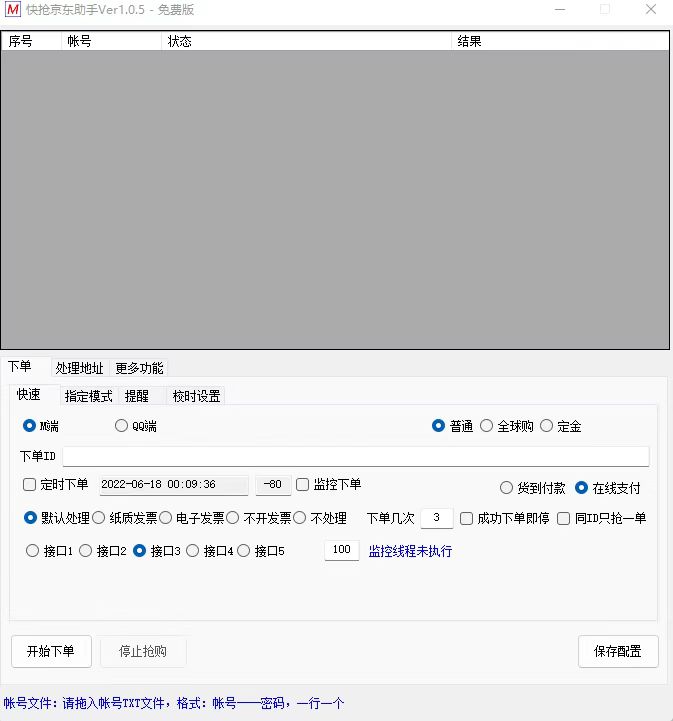
Task: Click the 序号 column header
Action: click(x=32, y=41)
